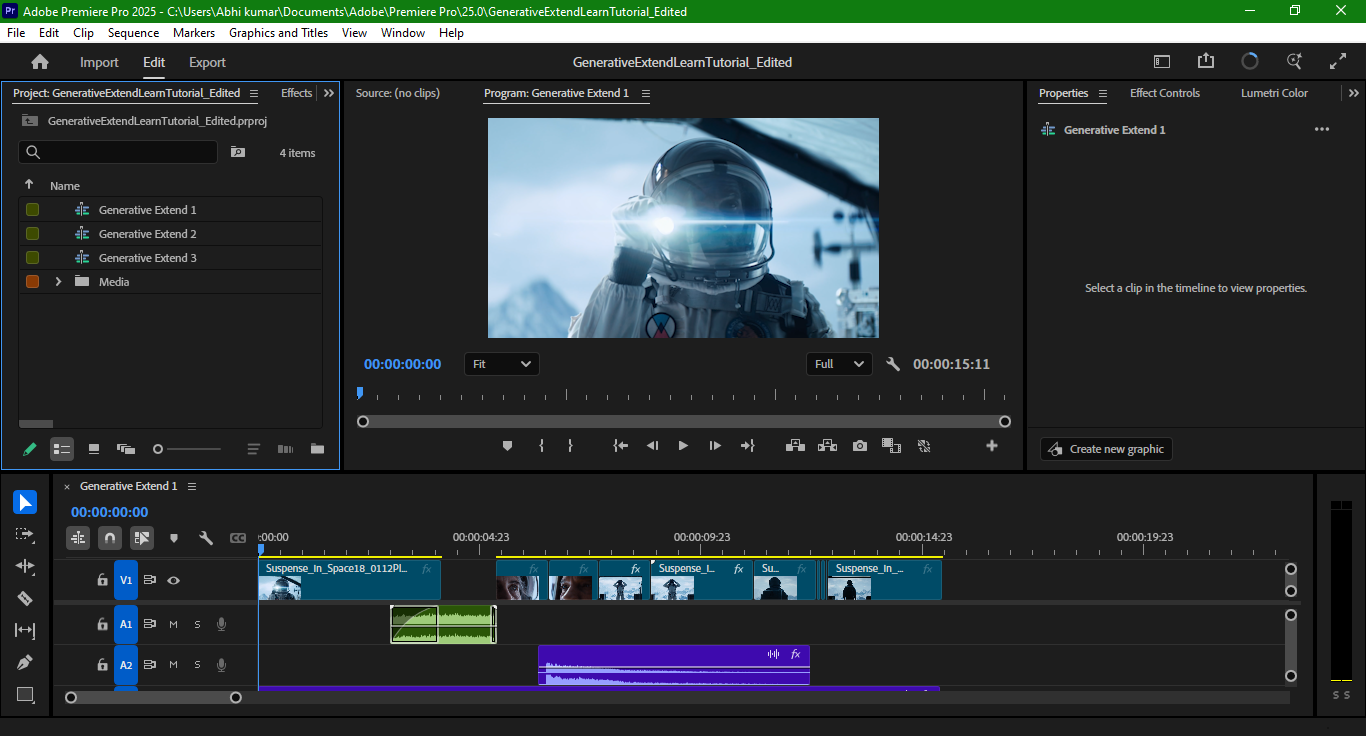Image resolution: width=1366 pixels, height=736 pixels.
Task: Open timeline display settings wrench
Action: pos(206,538)
